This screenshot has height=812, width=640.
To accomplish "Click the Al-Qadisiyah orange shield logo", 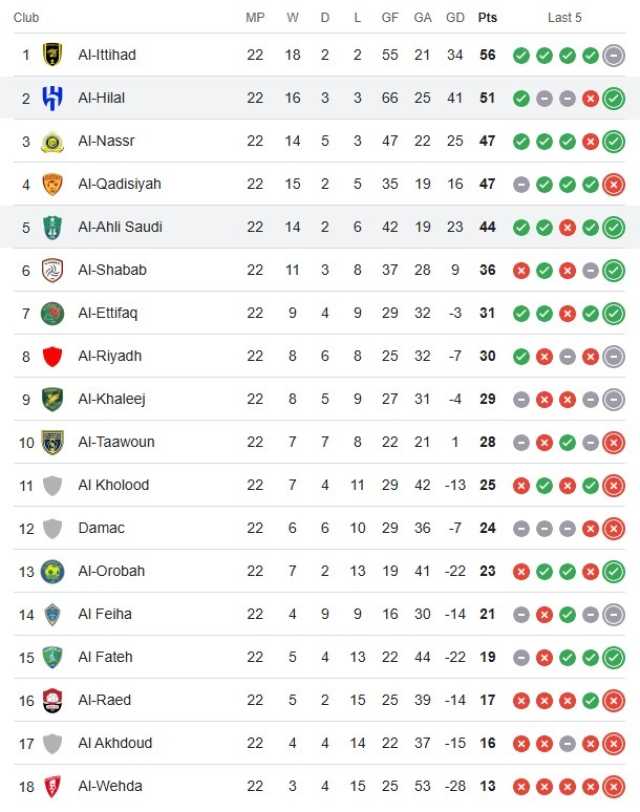I will (x=52, y=184).
